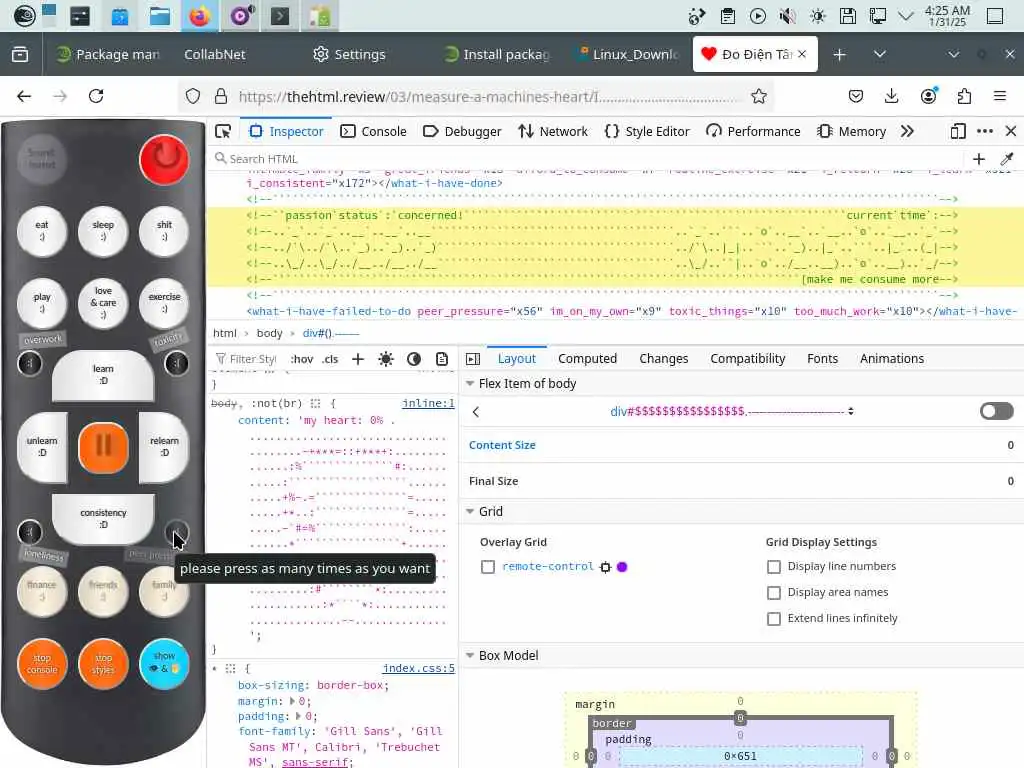Screen dimensions: 1024x768
Task: Expand the margin shorthand property
Action: click(x=293, y=701)
